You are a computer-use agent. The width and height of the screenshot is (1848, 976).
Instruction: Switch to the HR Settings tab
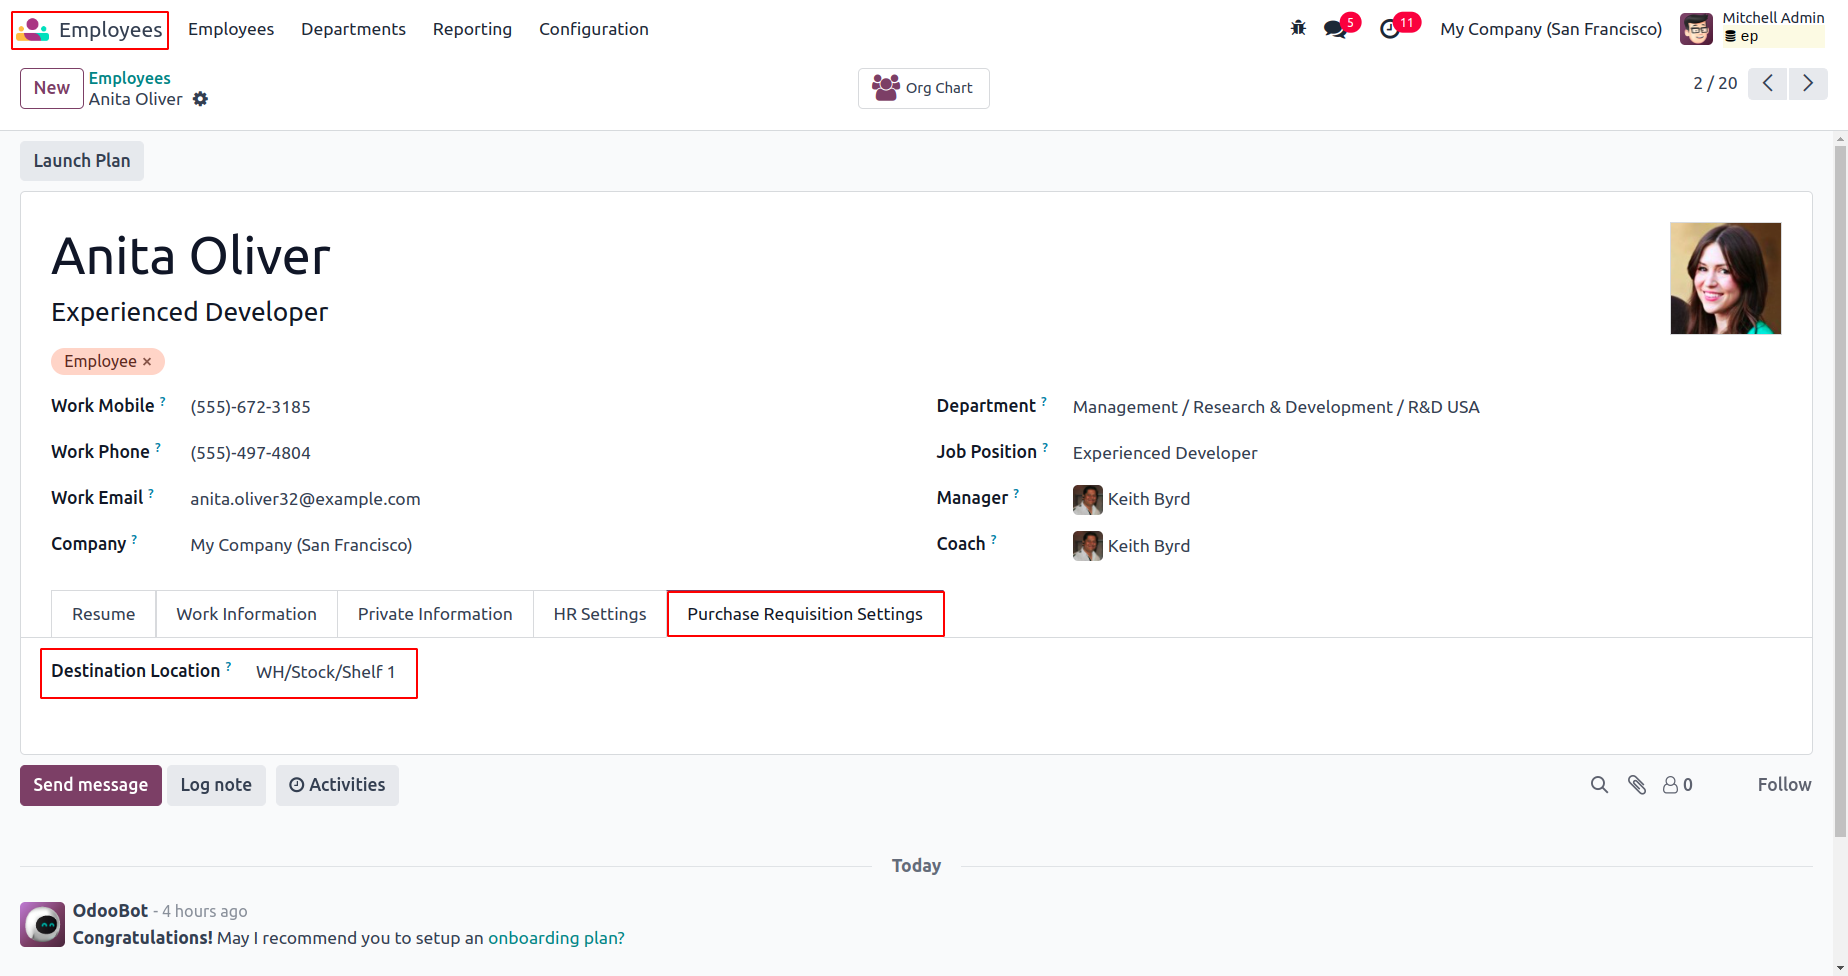pyautogui.click(x=599, y=614)
